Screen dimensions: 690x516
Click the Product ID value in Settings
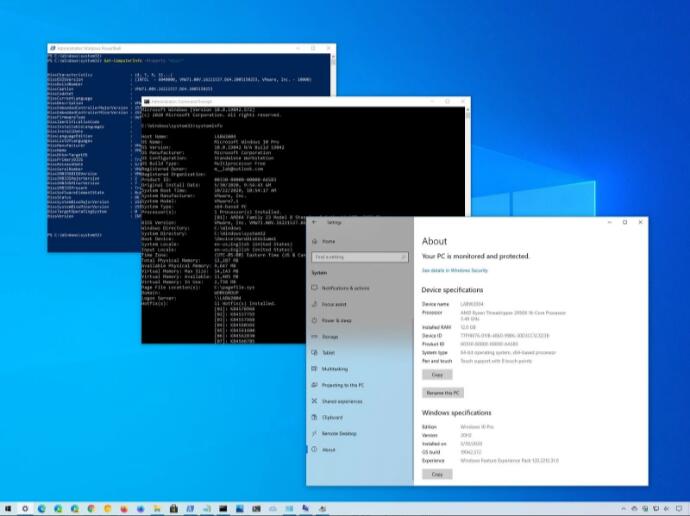(489, 344)
